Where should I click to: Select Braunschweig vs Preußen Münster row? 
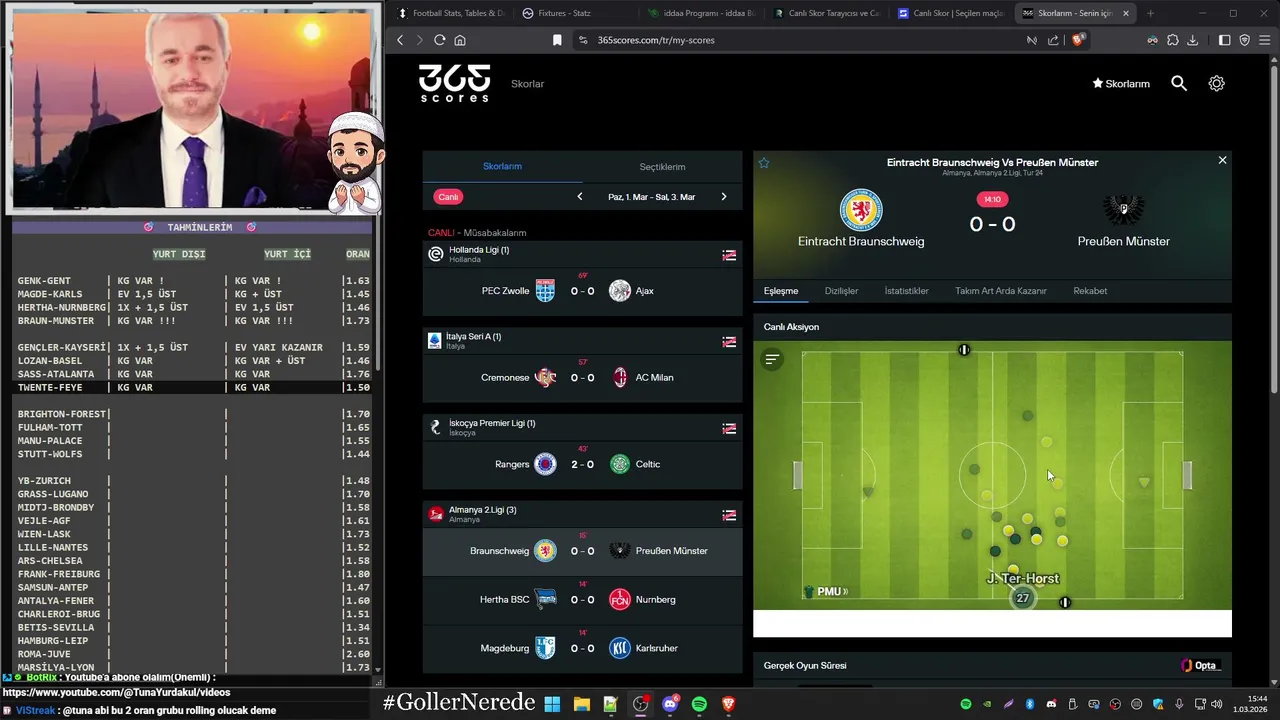click(582, 551)
